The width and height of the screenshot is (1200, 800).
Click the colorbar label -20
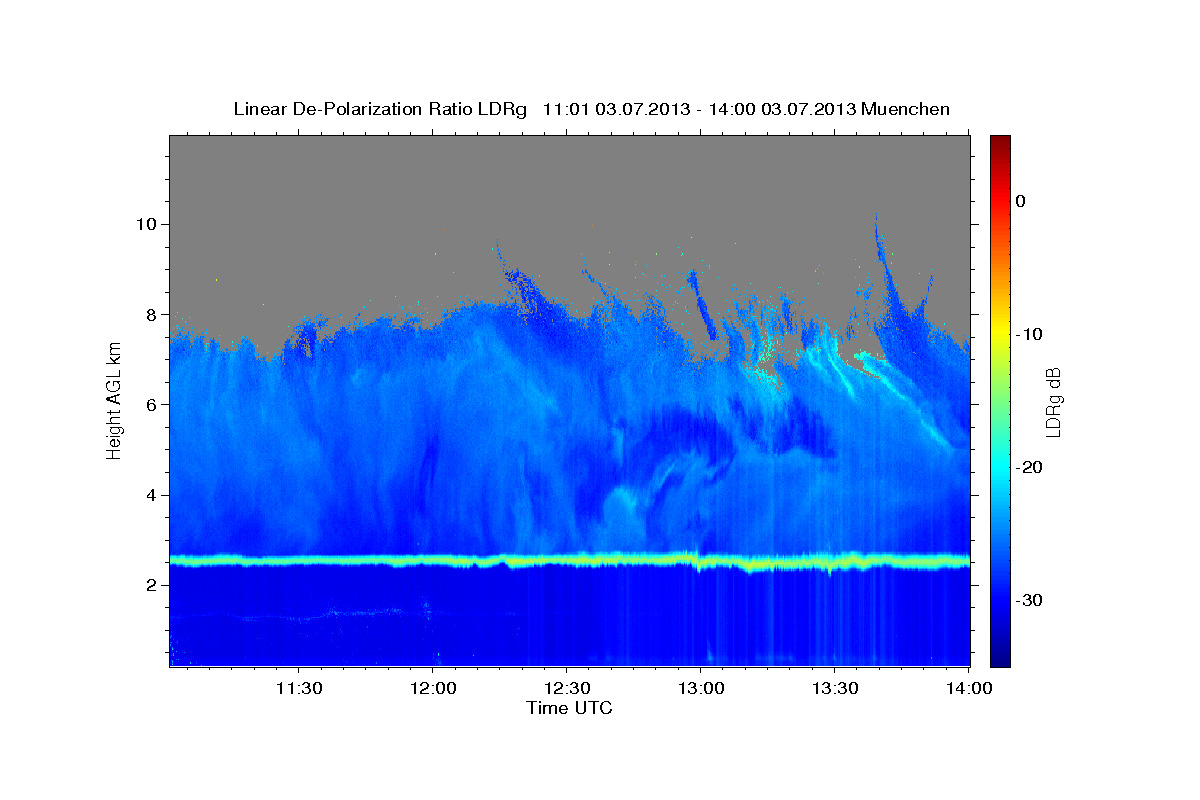click(x=1028, y=467)
